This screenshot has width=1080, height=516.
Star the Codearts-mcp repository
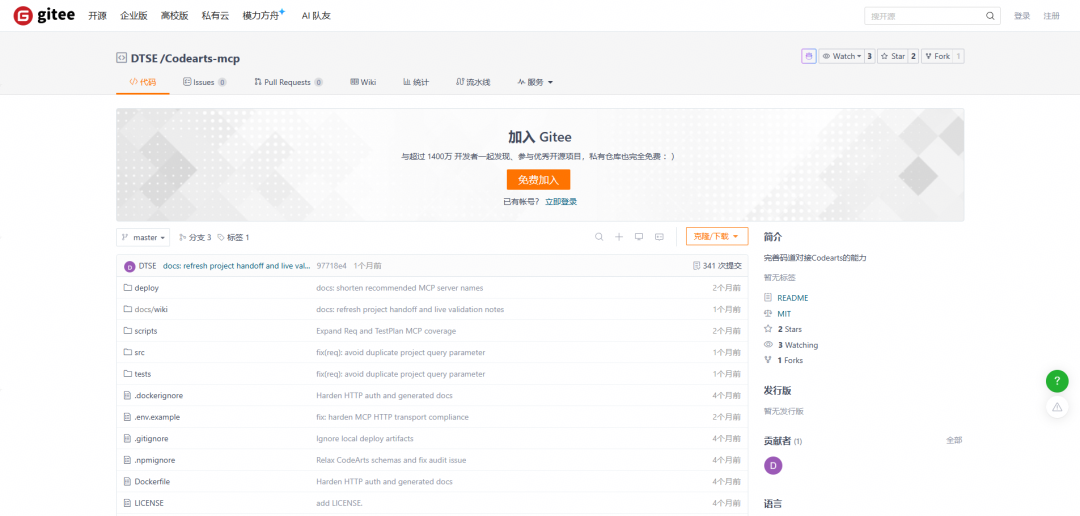[893, 56]
